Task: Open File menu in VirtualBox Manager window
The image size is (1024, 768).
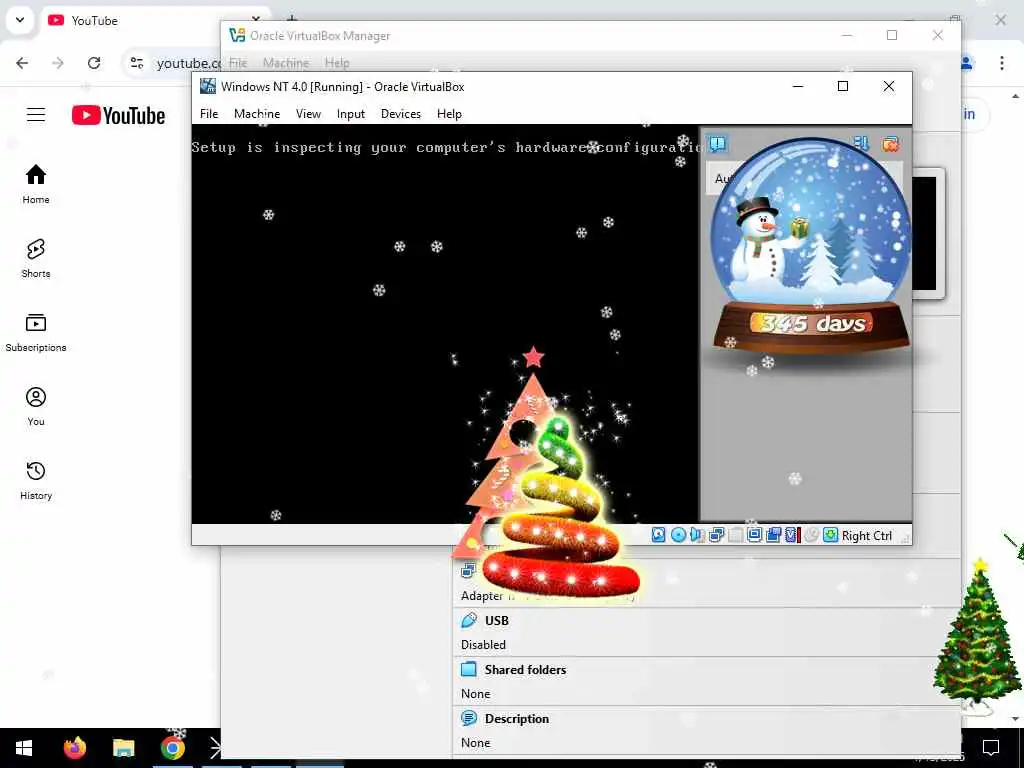Action: [x=238, y=63]
